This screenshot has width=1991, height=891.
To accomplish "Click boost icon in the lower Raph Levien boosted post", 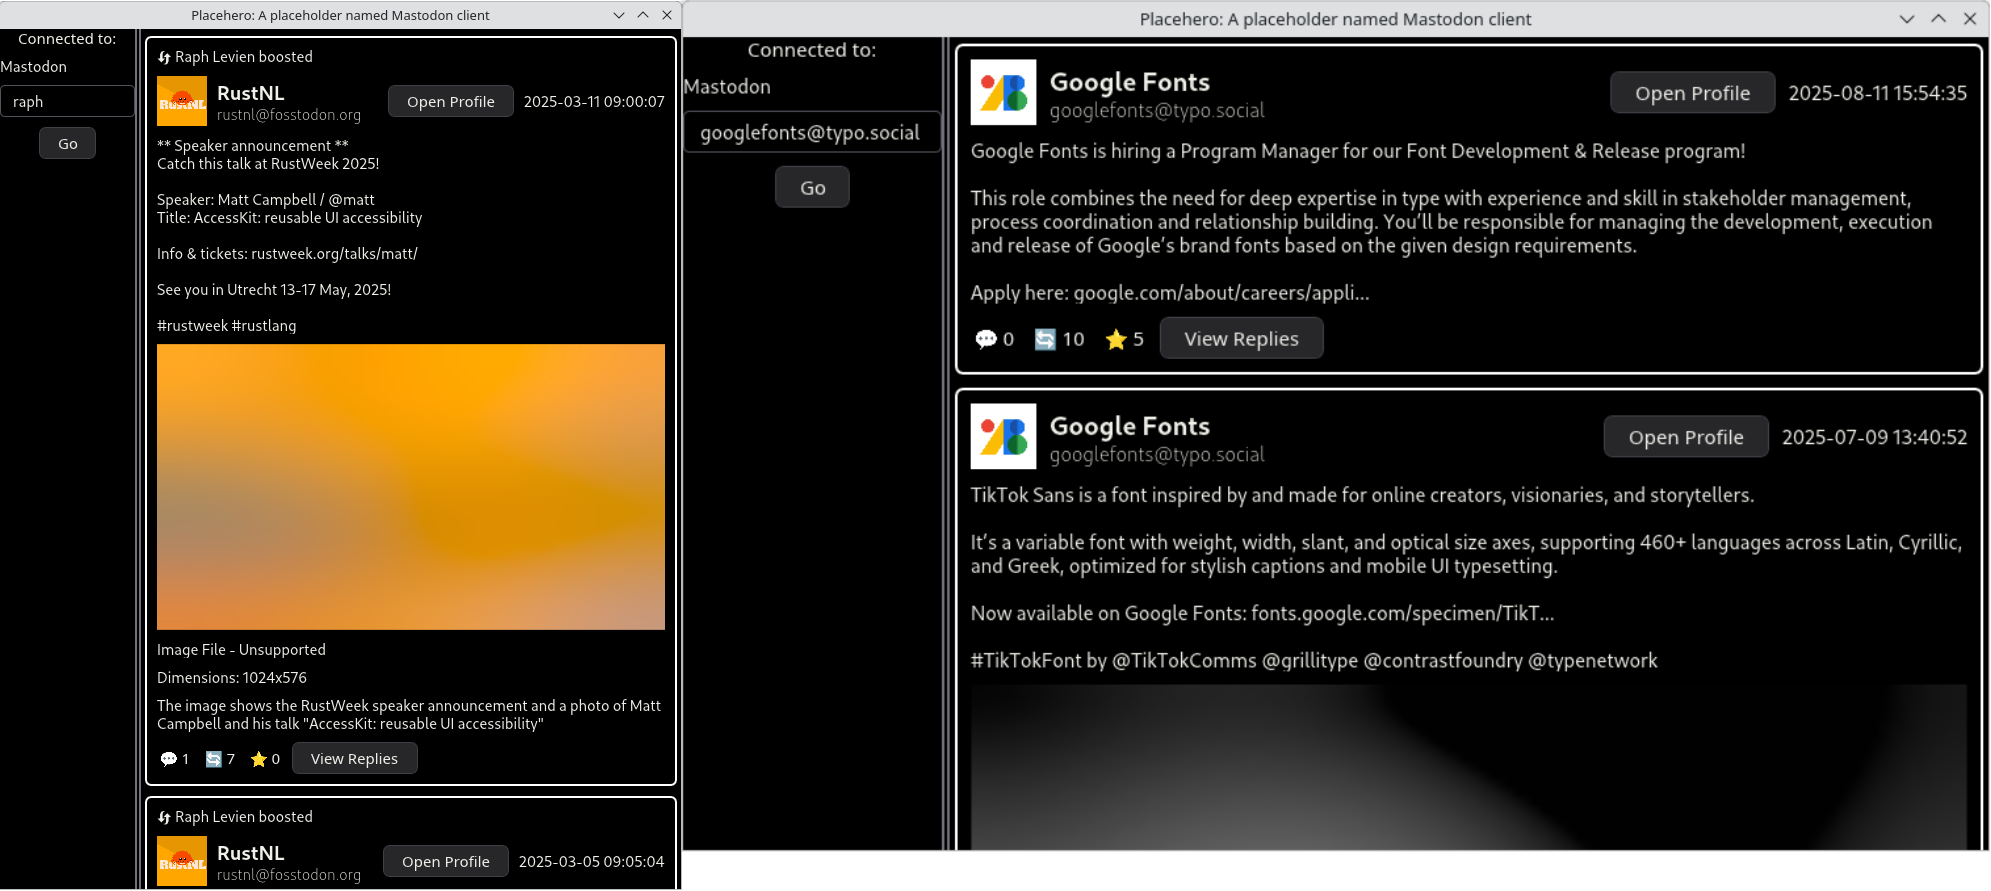I will pyautogui.click(x=164, y=818).
